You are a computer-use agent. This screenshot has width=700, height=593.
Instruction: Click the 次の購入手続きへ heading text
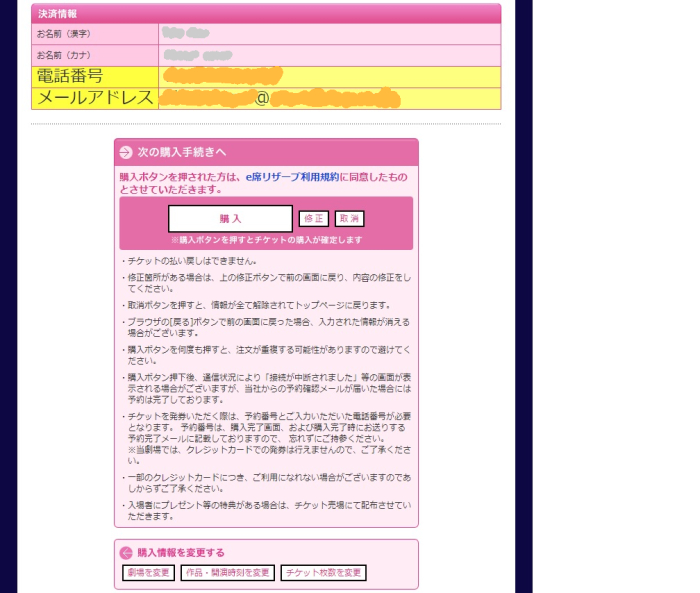pyautogui.click(x=181, y=152)
